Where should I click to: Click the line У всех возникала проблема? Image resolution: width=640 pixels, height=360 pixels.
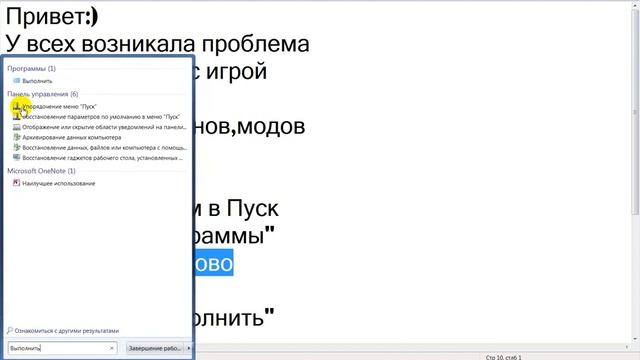(158, 43)
